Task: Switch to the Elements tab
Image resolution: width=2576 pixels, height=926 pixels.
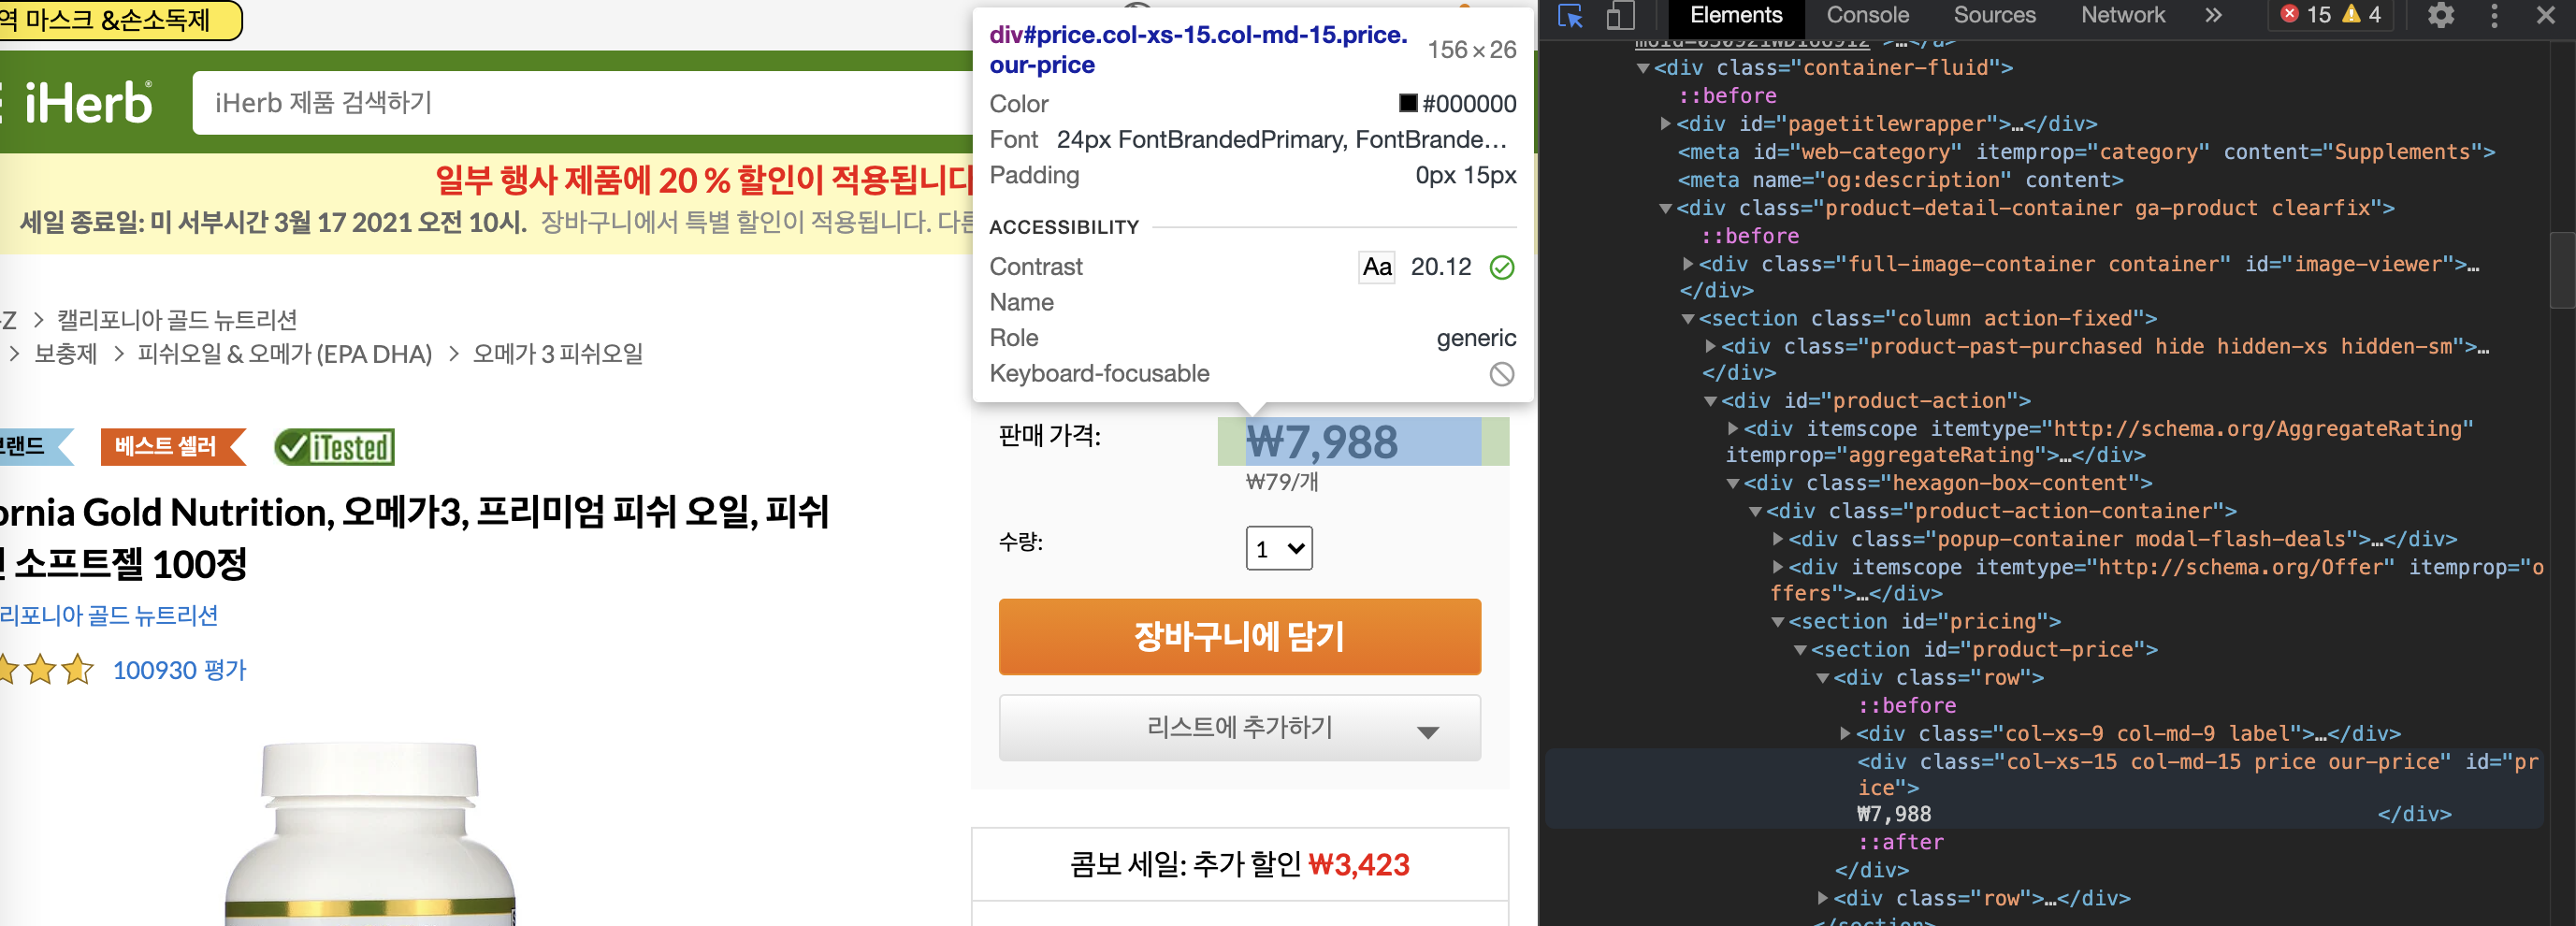Action: [1736, 16]
